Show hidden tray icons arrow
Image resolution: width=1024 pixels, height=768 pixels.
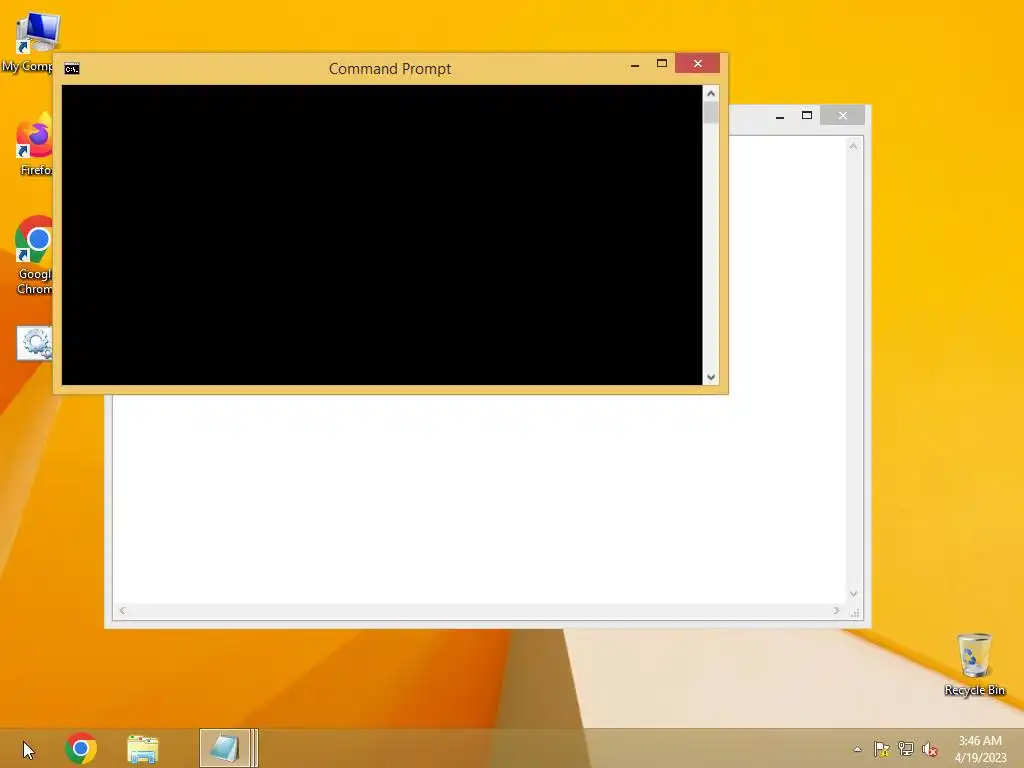857,749
